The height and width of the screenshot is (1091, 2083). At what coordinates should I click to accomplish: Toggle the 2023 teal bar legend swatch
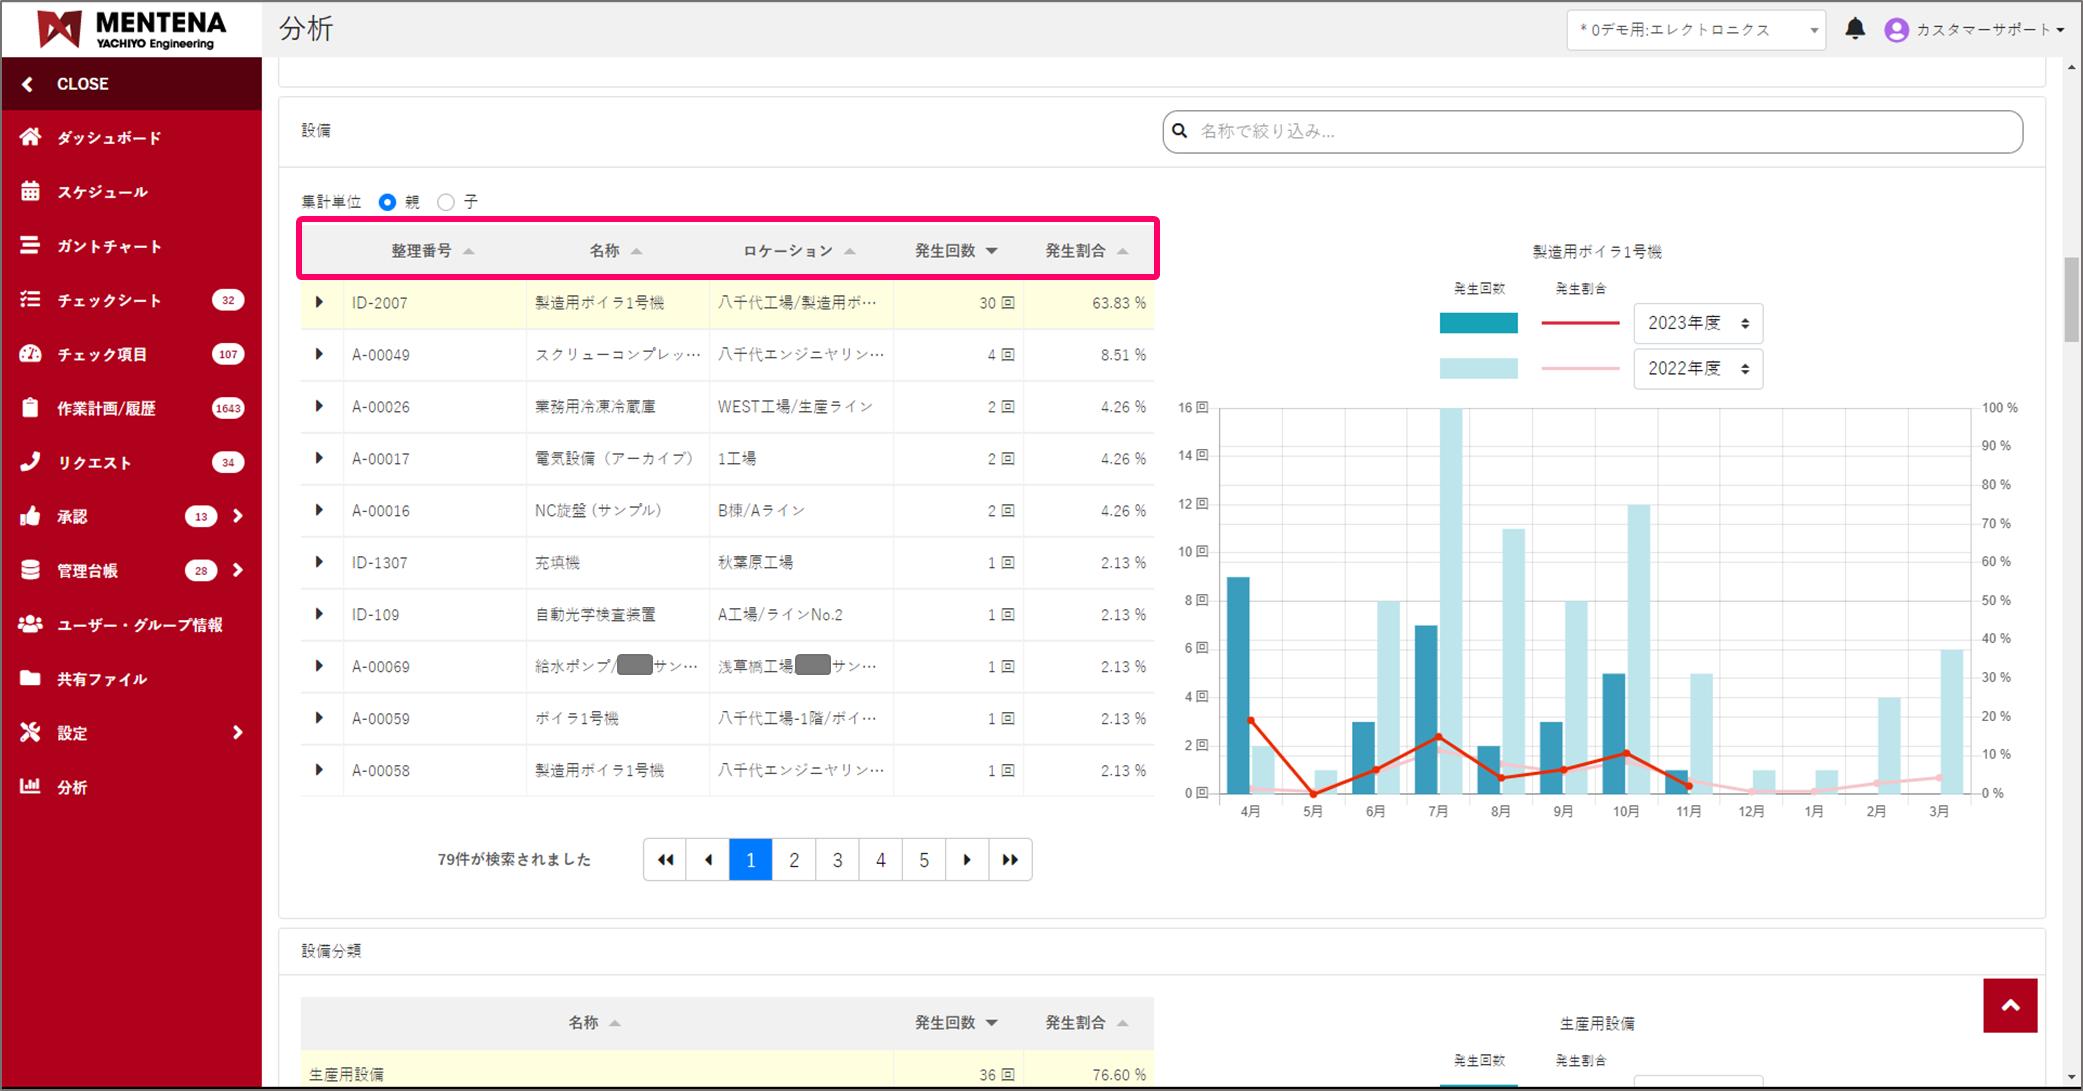(1478, 323)
